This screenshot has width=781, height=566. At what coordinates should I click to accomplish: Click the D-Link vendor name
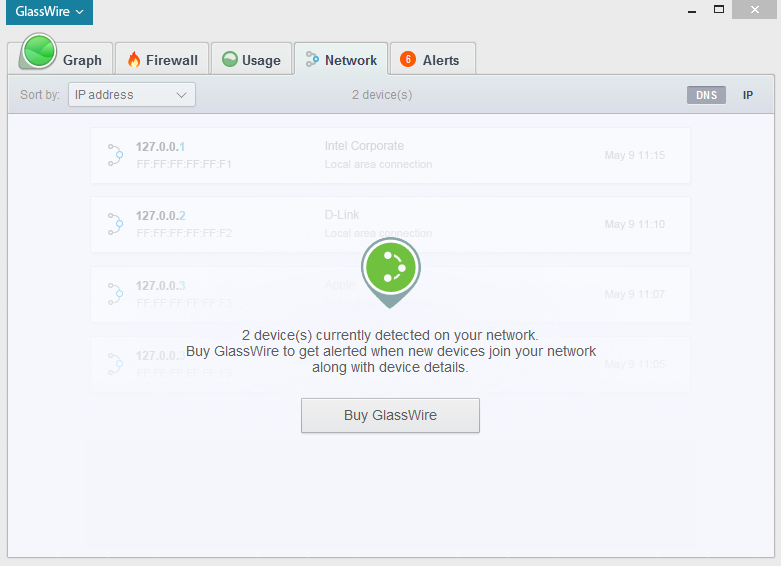tap(342, 215)
